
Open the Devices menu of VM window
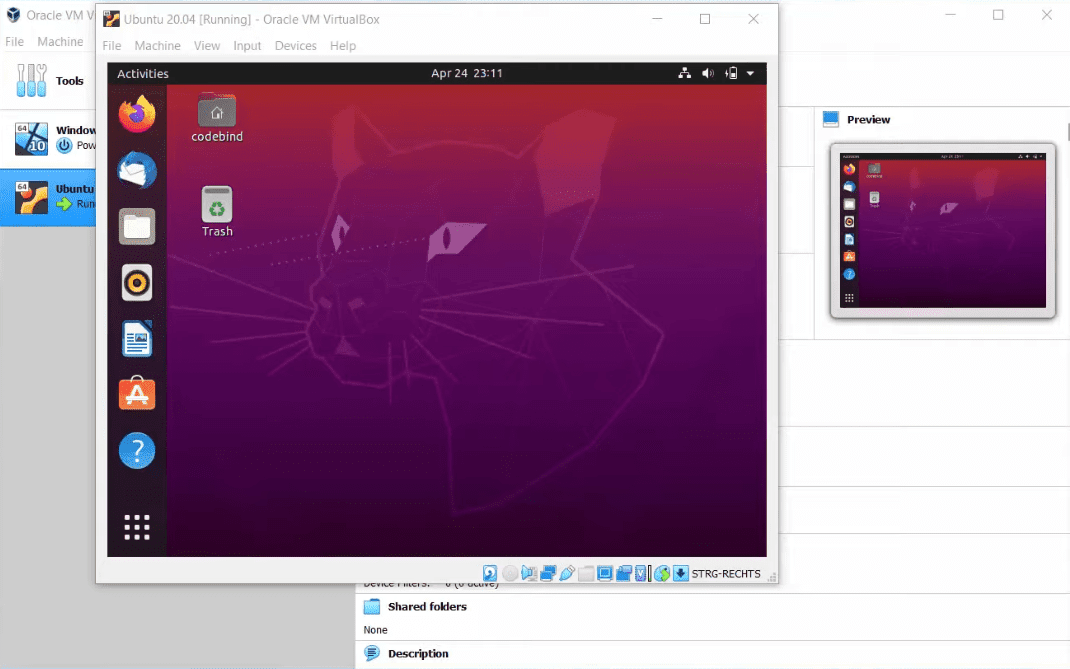click(x=295, y=46)
